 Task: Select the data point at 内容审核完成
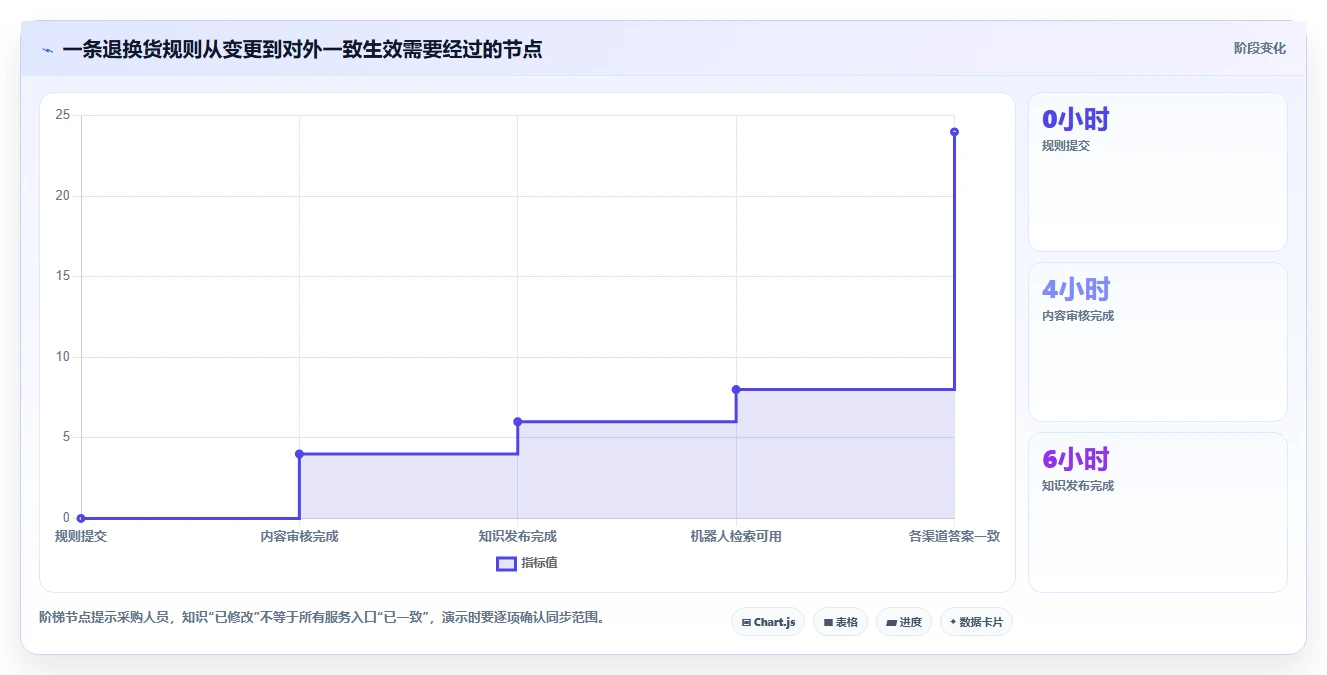pos(299,454)
